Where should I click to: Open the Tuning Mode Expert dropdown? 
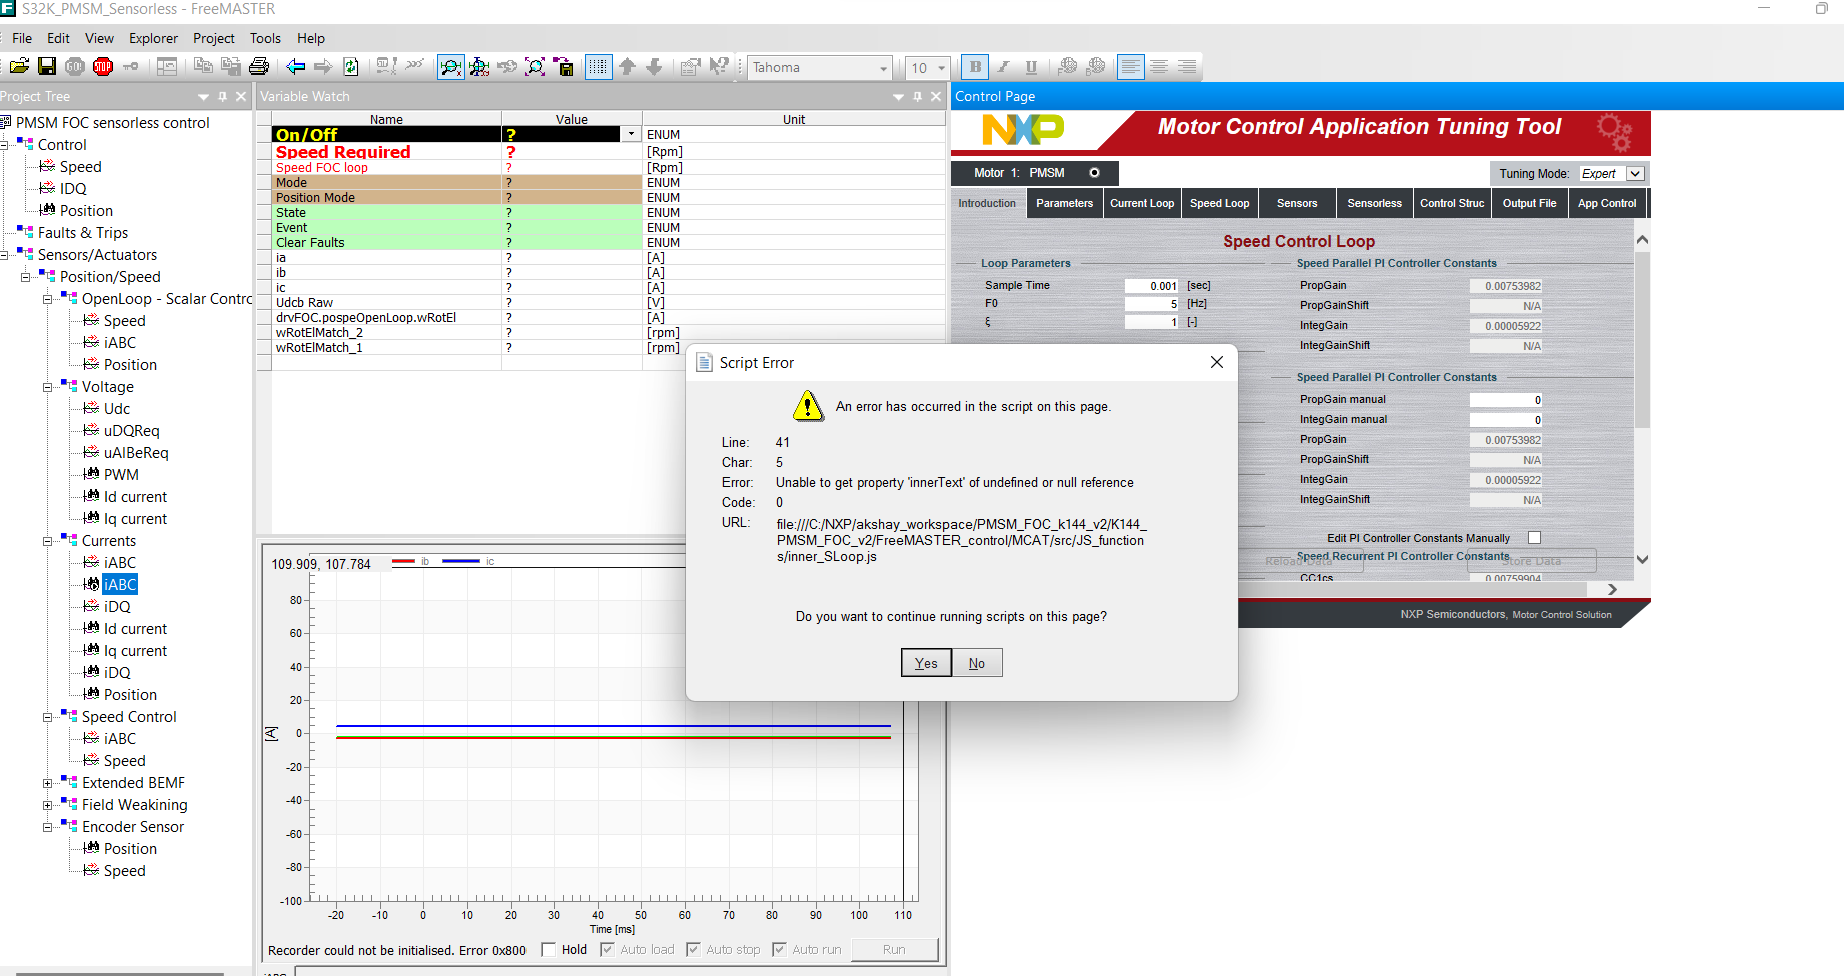click(1635, 173)
